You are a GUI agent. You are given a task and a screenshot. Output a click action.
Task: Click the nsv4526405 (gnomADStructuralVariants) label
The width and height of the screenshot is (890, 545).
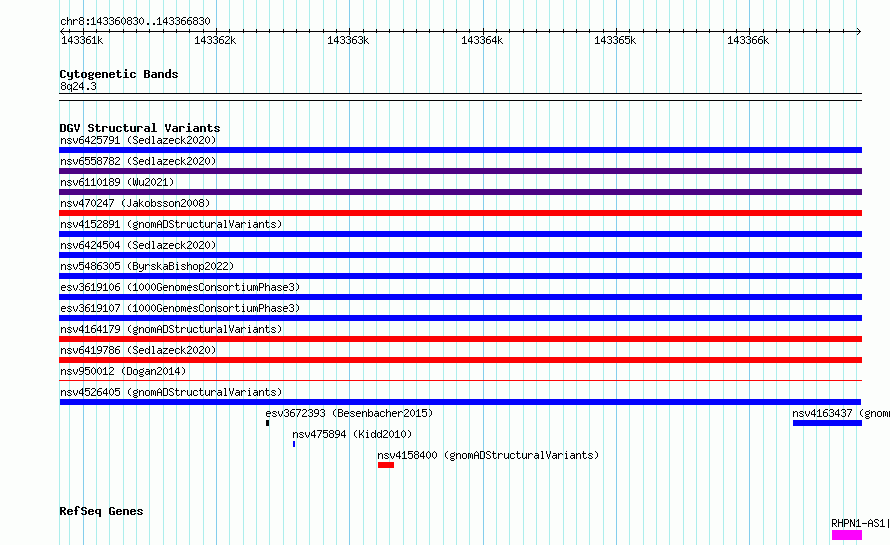171,392
